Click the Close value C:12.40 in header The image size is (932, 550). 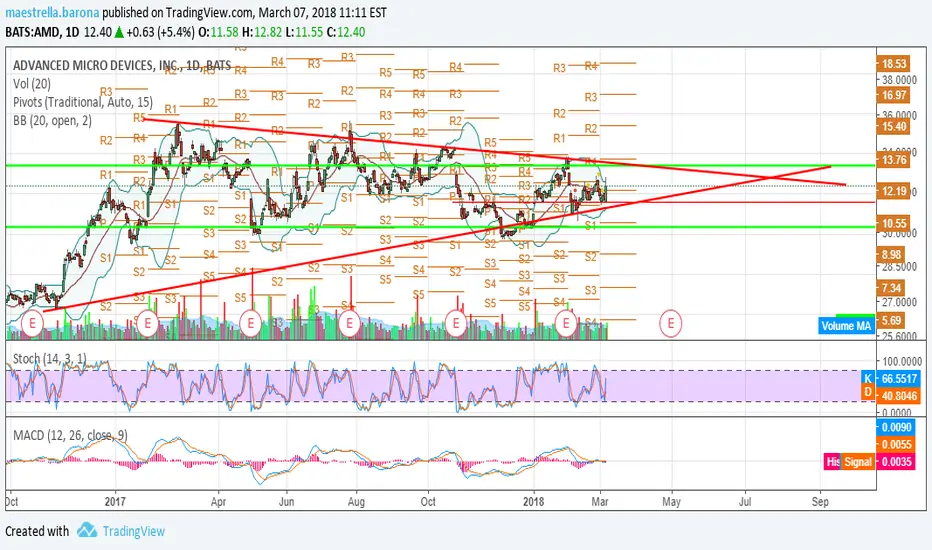345,32
